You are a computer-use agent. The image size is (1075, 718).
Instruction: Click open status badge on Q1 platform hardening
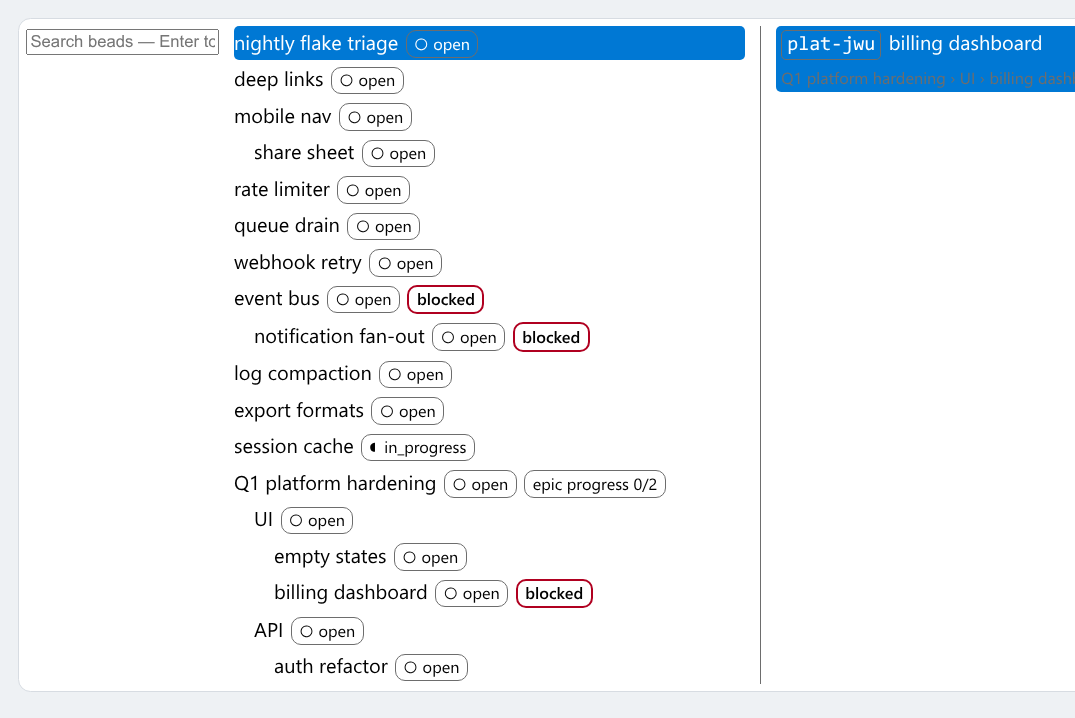481,485
